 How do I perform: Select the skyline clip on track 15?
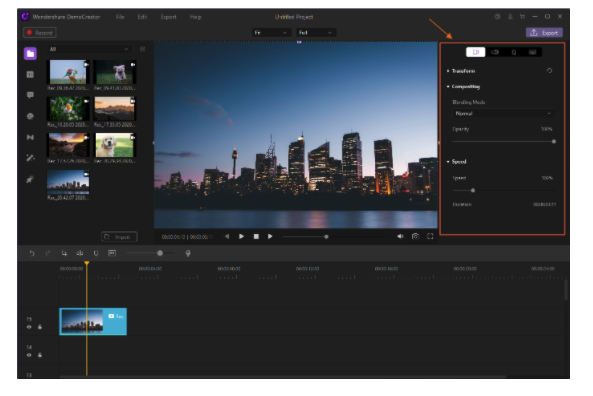pyautogui.click(x=93, y=321)
